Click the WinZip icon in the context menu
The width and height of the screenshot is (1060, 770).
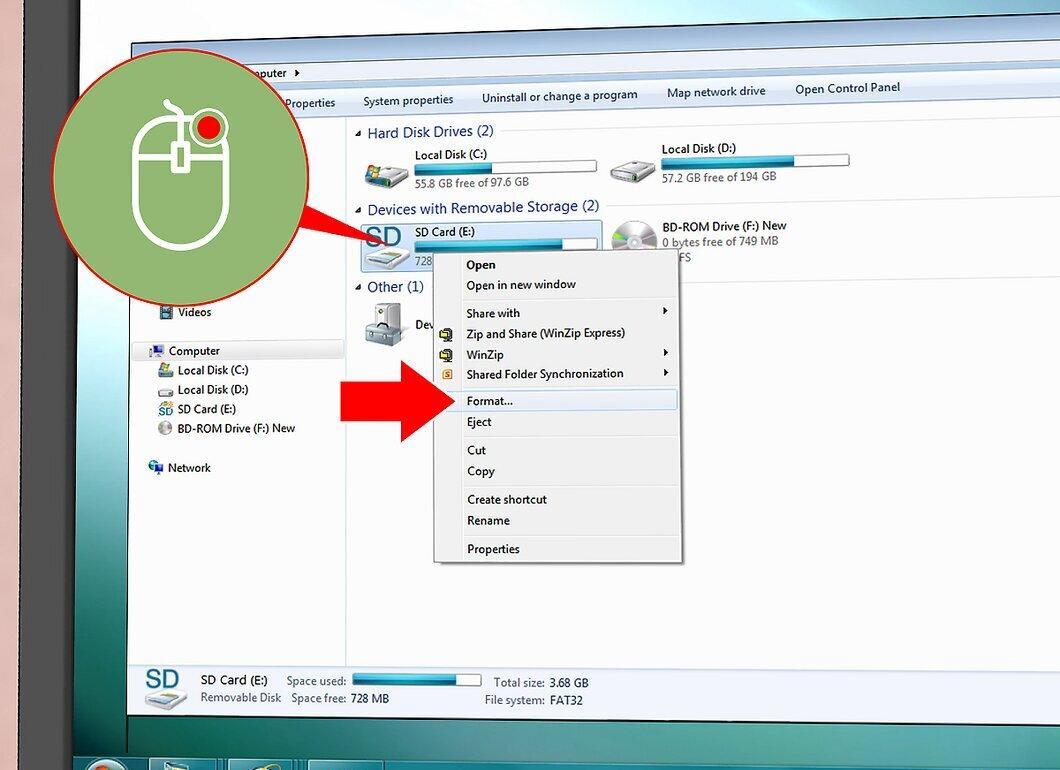446,355
